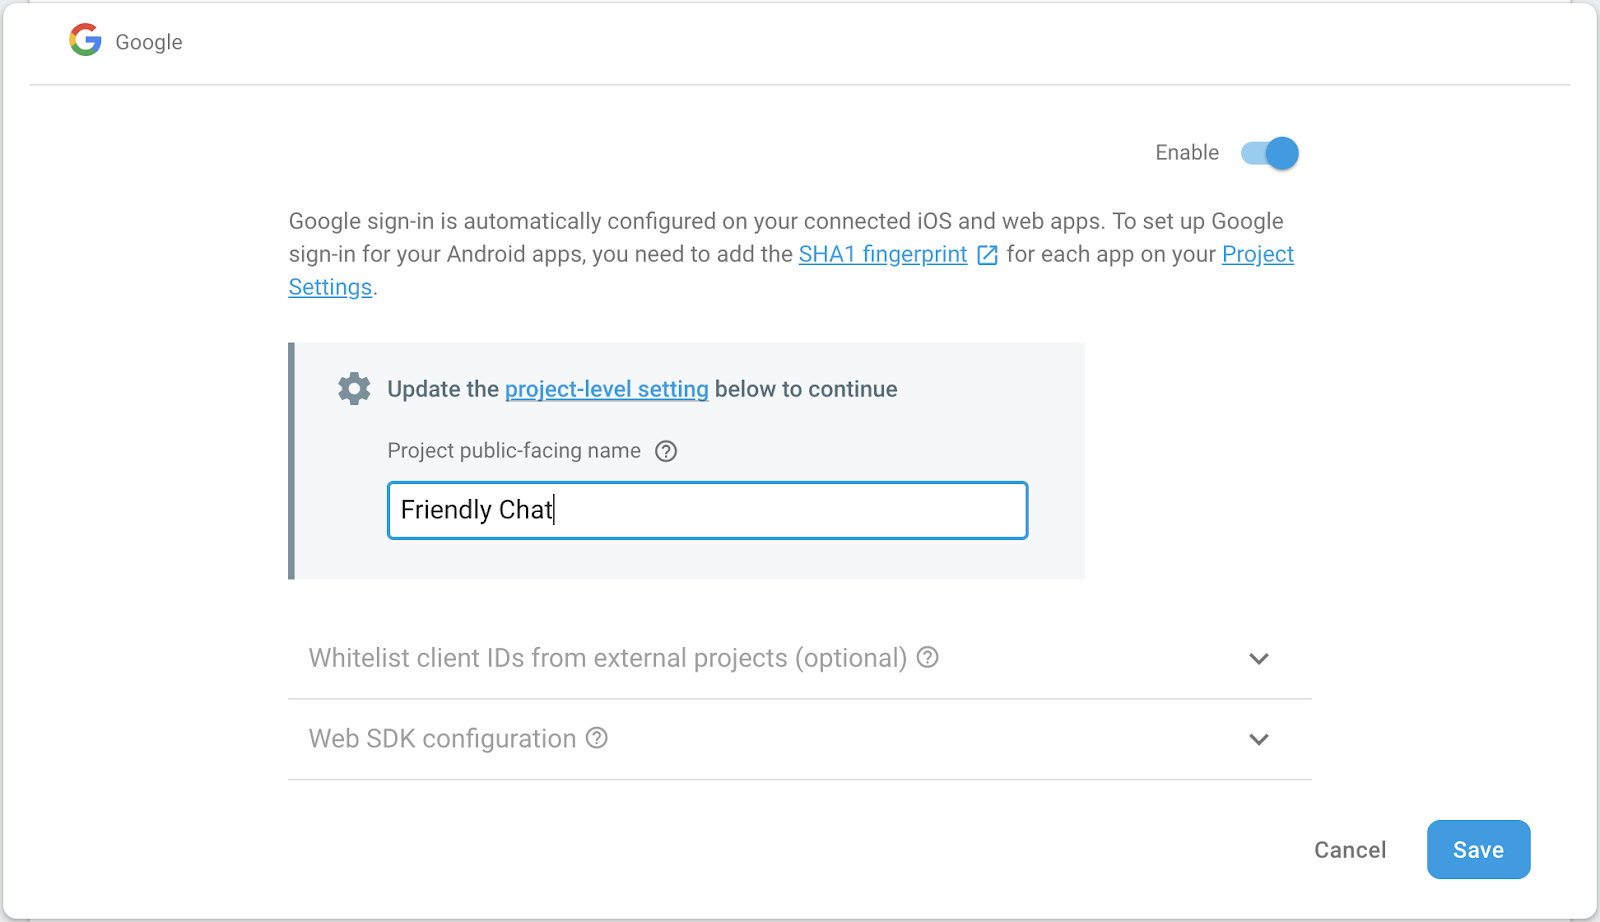Open the help icon next to Project public-facing name

[x=666, y=451]
